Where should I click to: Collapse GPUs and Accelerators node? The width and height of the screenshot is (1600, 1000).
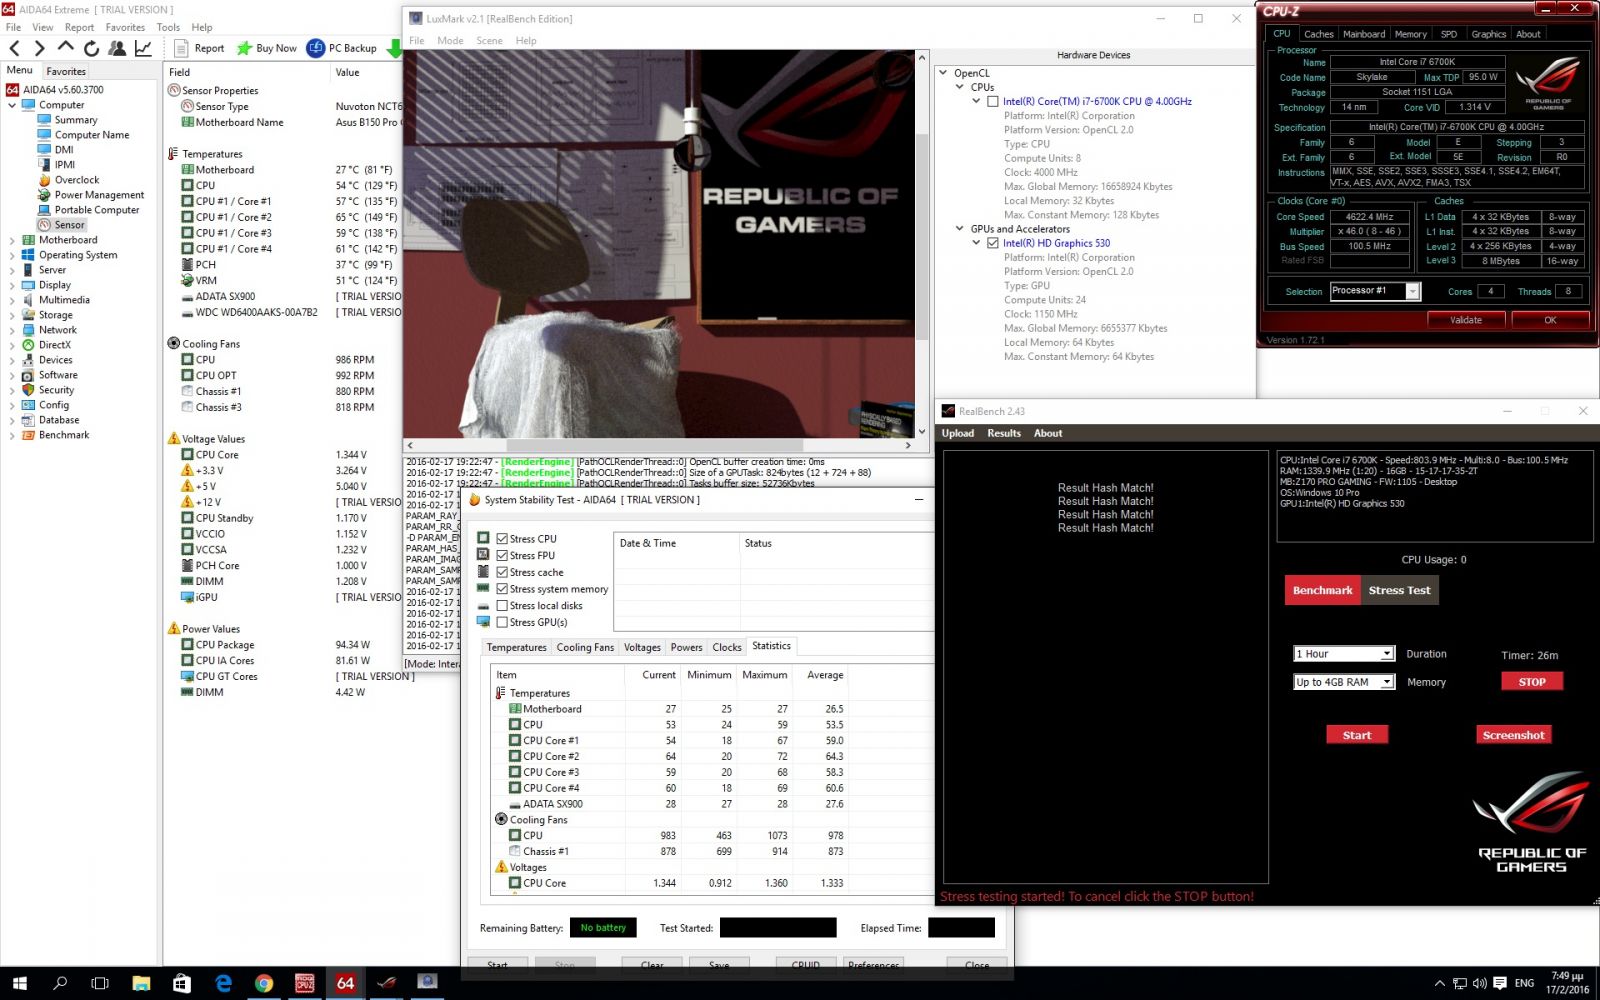tap(960, 229)
